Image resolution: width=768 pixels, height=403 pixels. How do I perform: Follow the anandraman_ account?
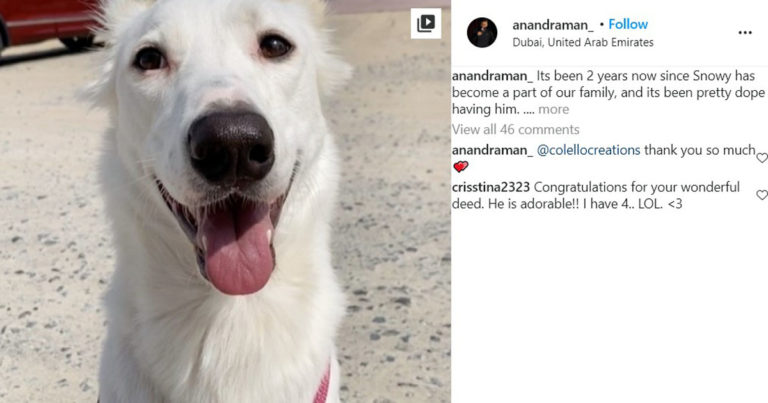click(x=628, y=24)
